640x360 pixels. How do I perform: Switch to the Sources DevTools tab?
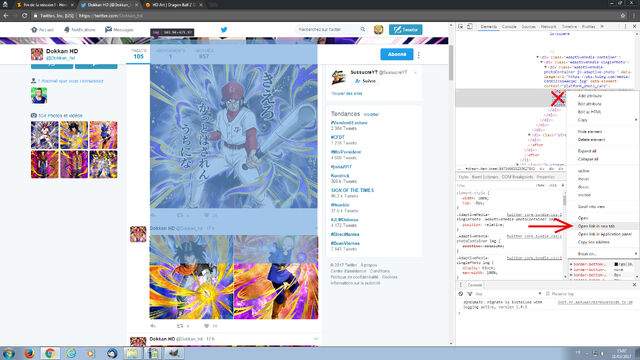(528, 27)
